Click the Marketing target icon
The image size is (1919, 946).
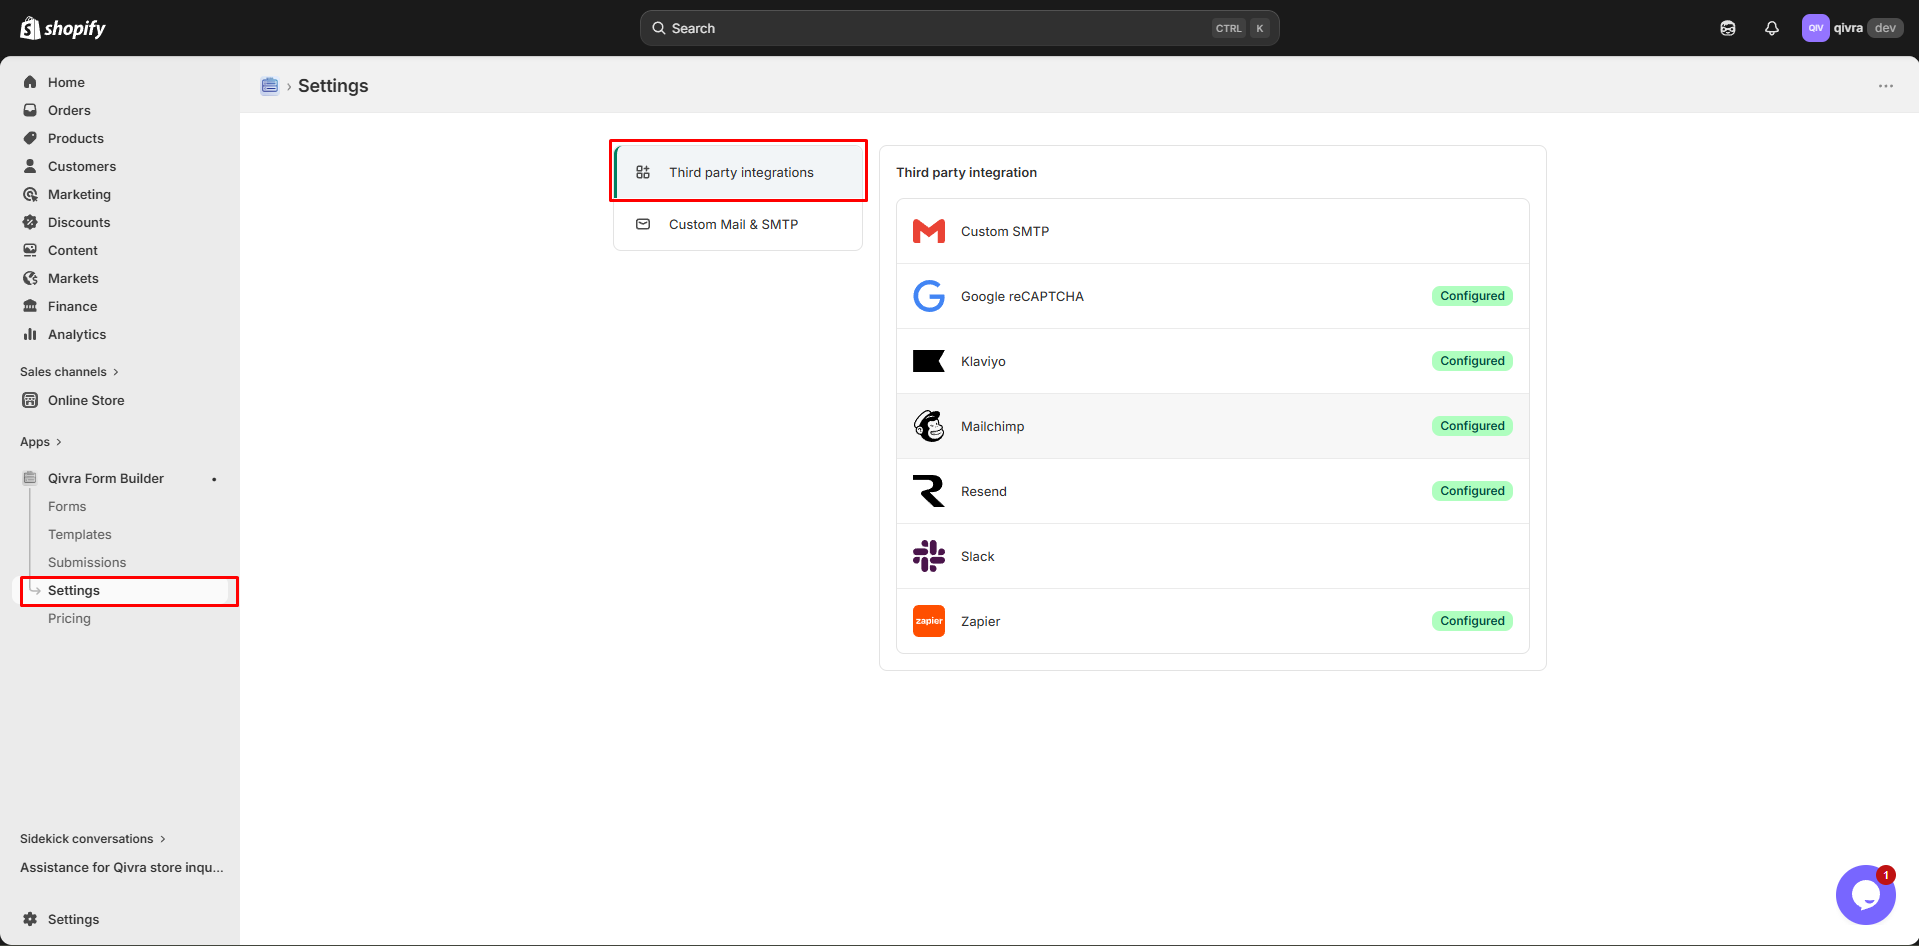point(30,194)
